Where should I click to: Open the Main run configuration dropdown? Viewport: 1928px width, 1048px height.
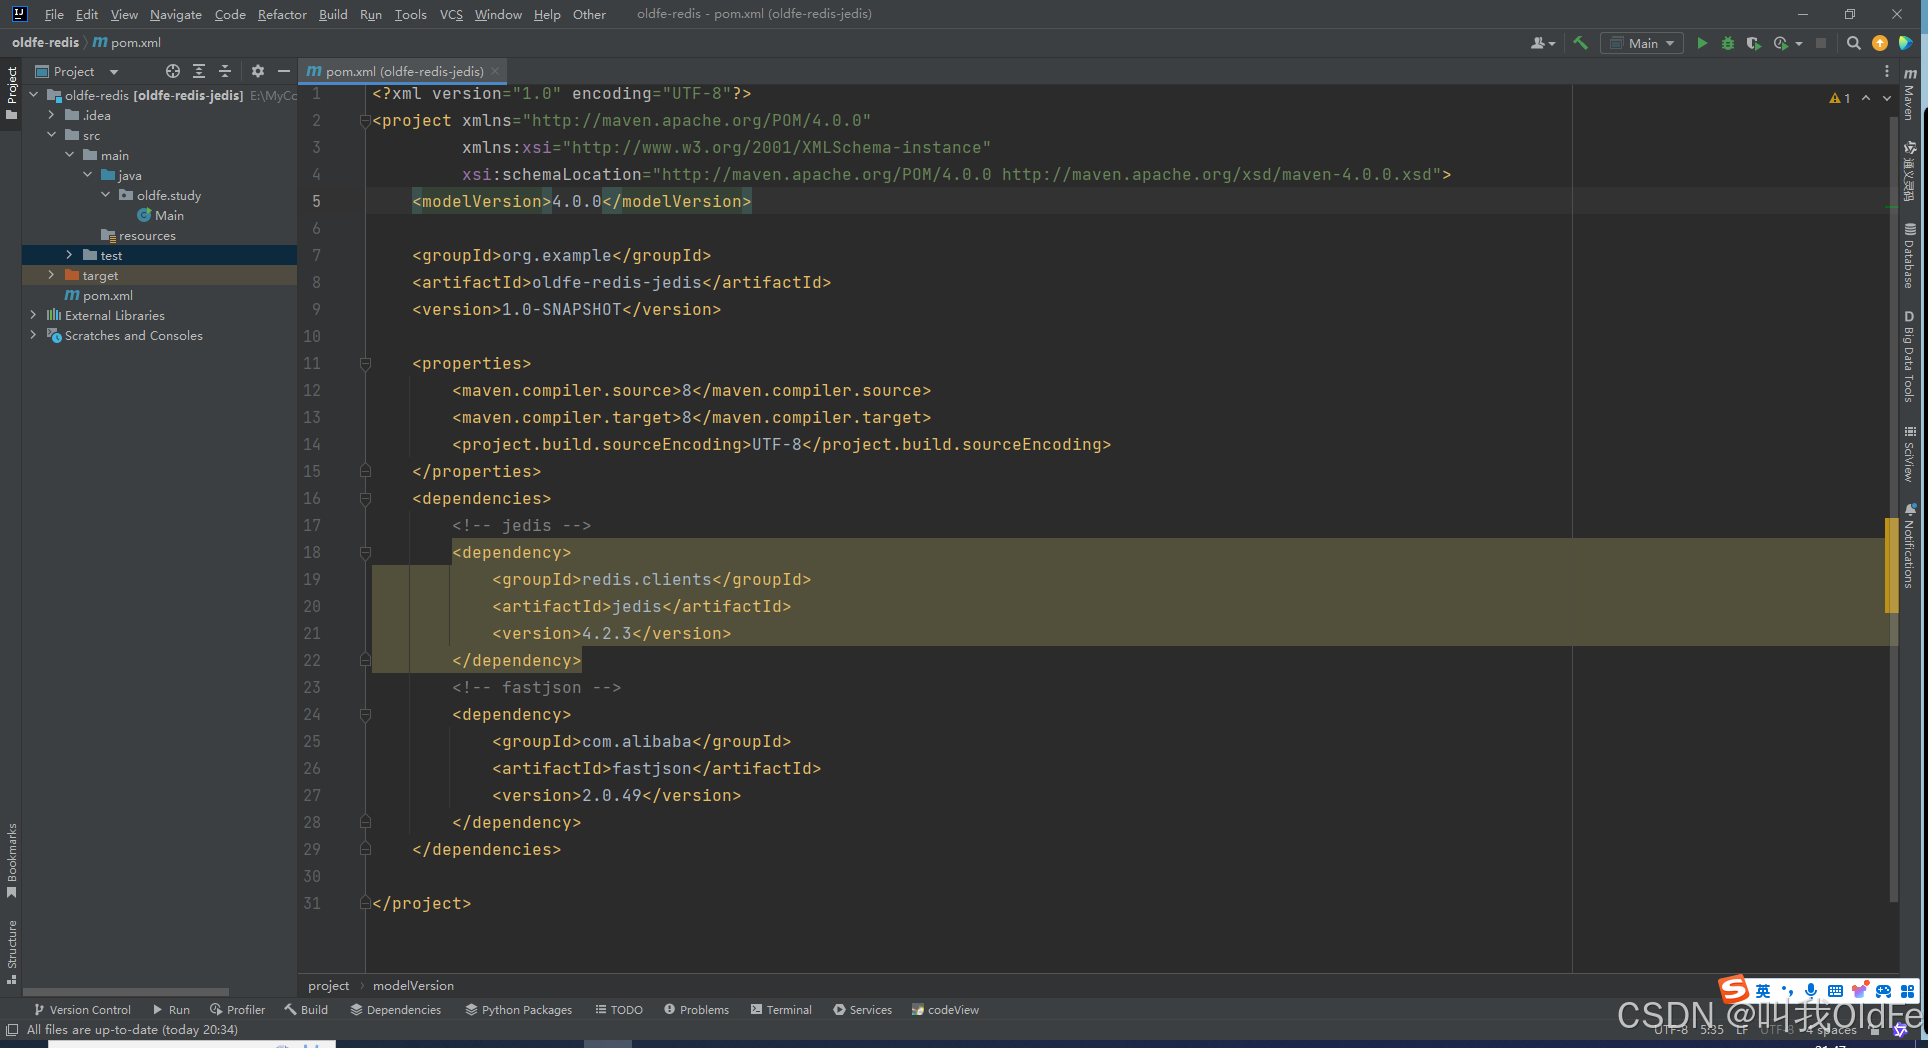pyautogui.click(x=1642, y=43)
